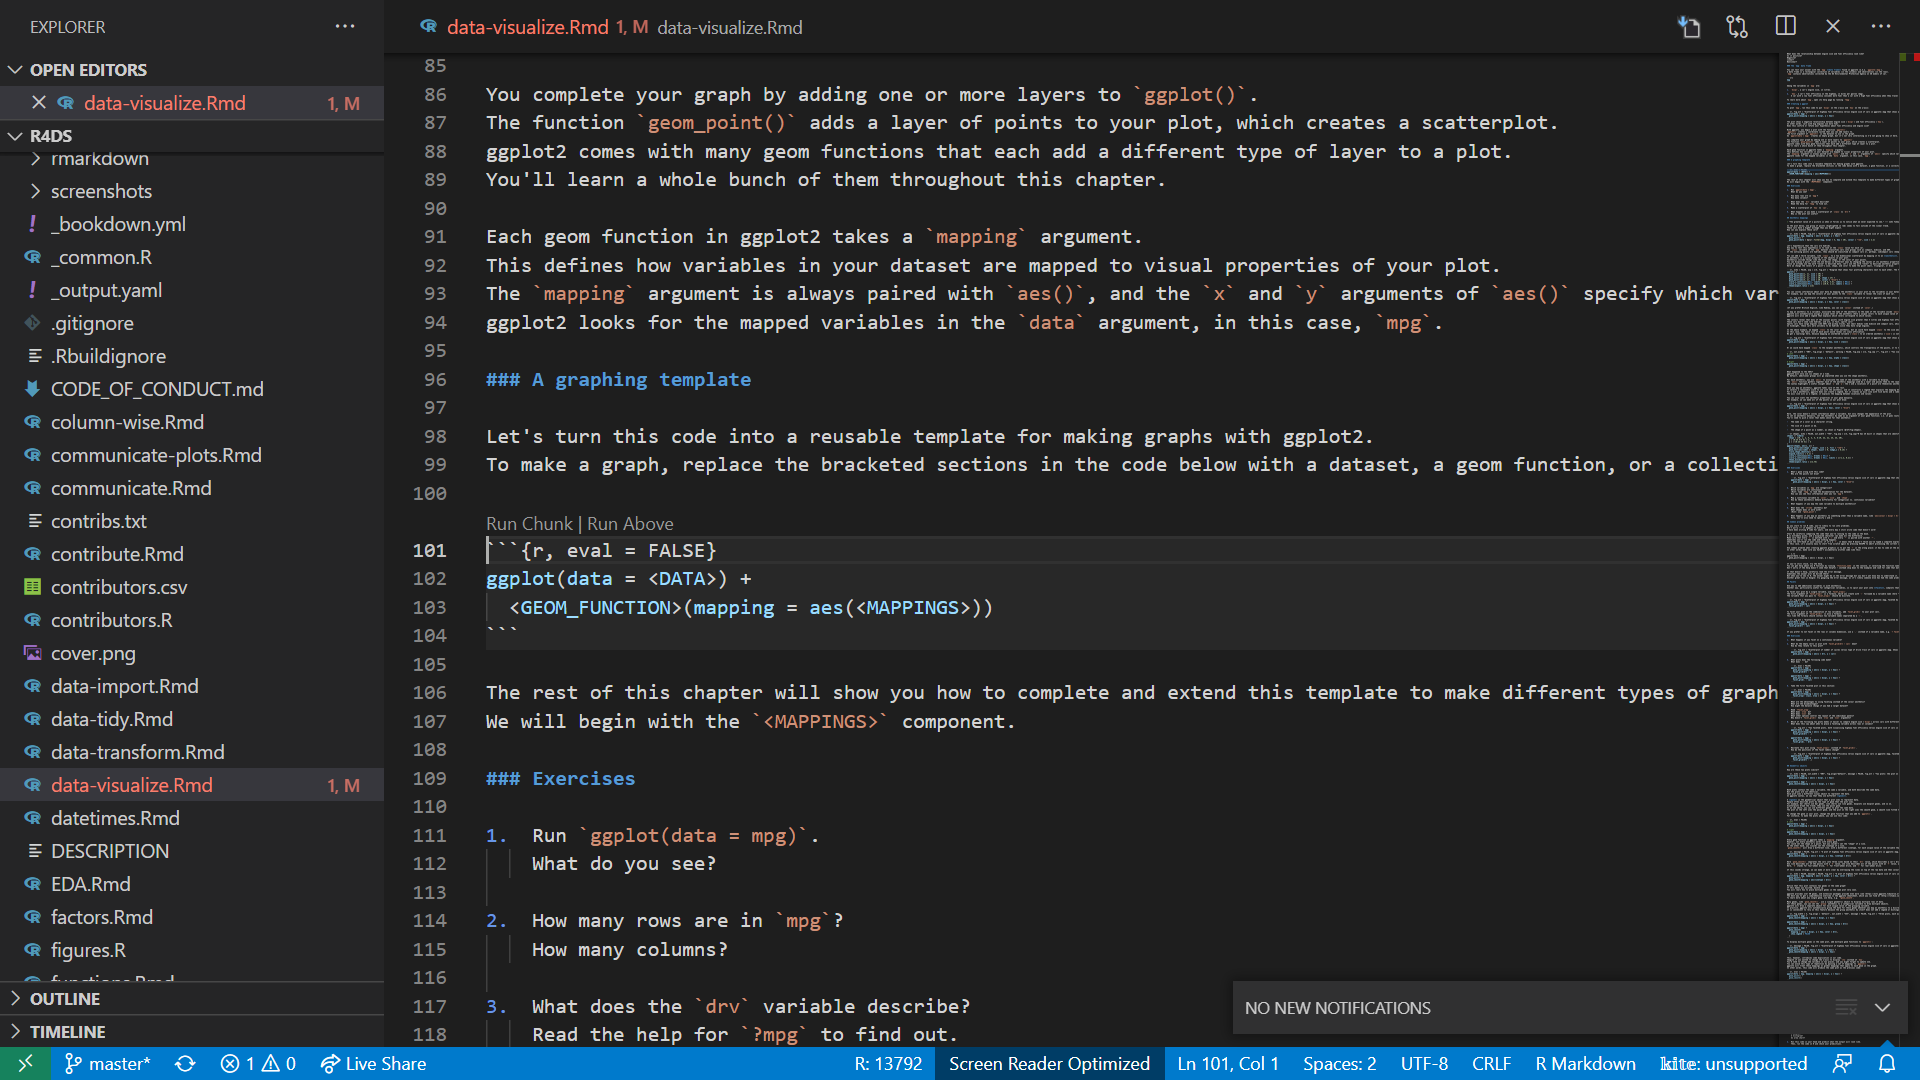The image size is (1920, 1080).
Task: Click the Synchronize Changes icon in status bar
Action: point(186,1063)
